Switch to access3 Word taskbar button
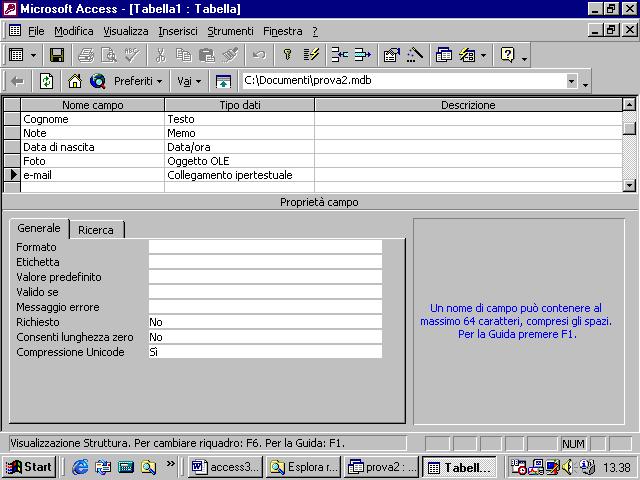Image resolution: width=640 pixels, height=480 pixels. (225, 467)
